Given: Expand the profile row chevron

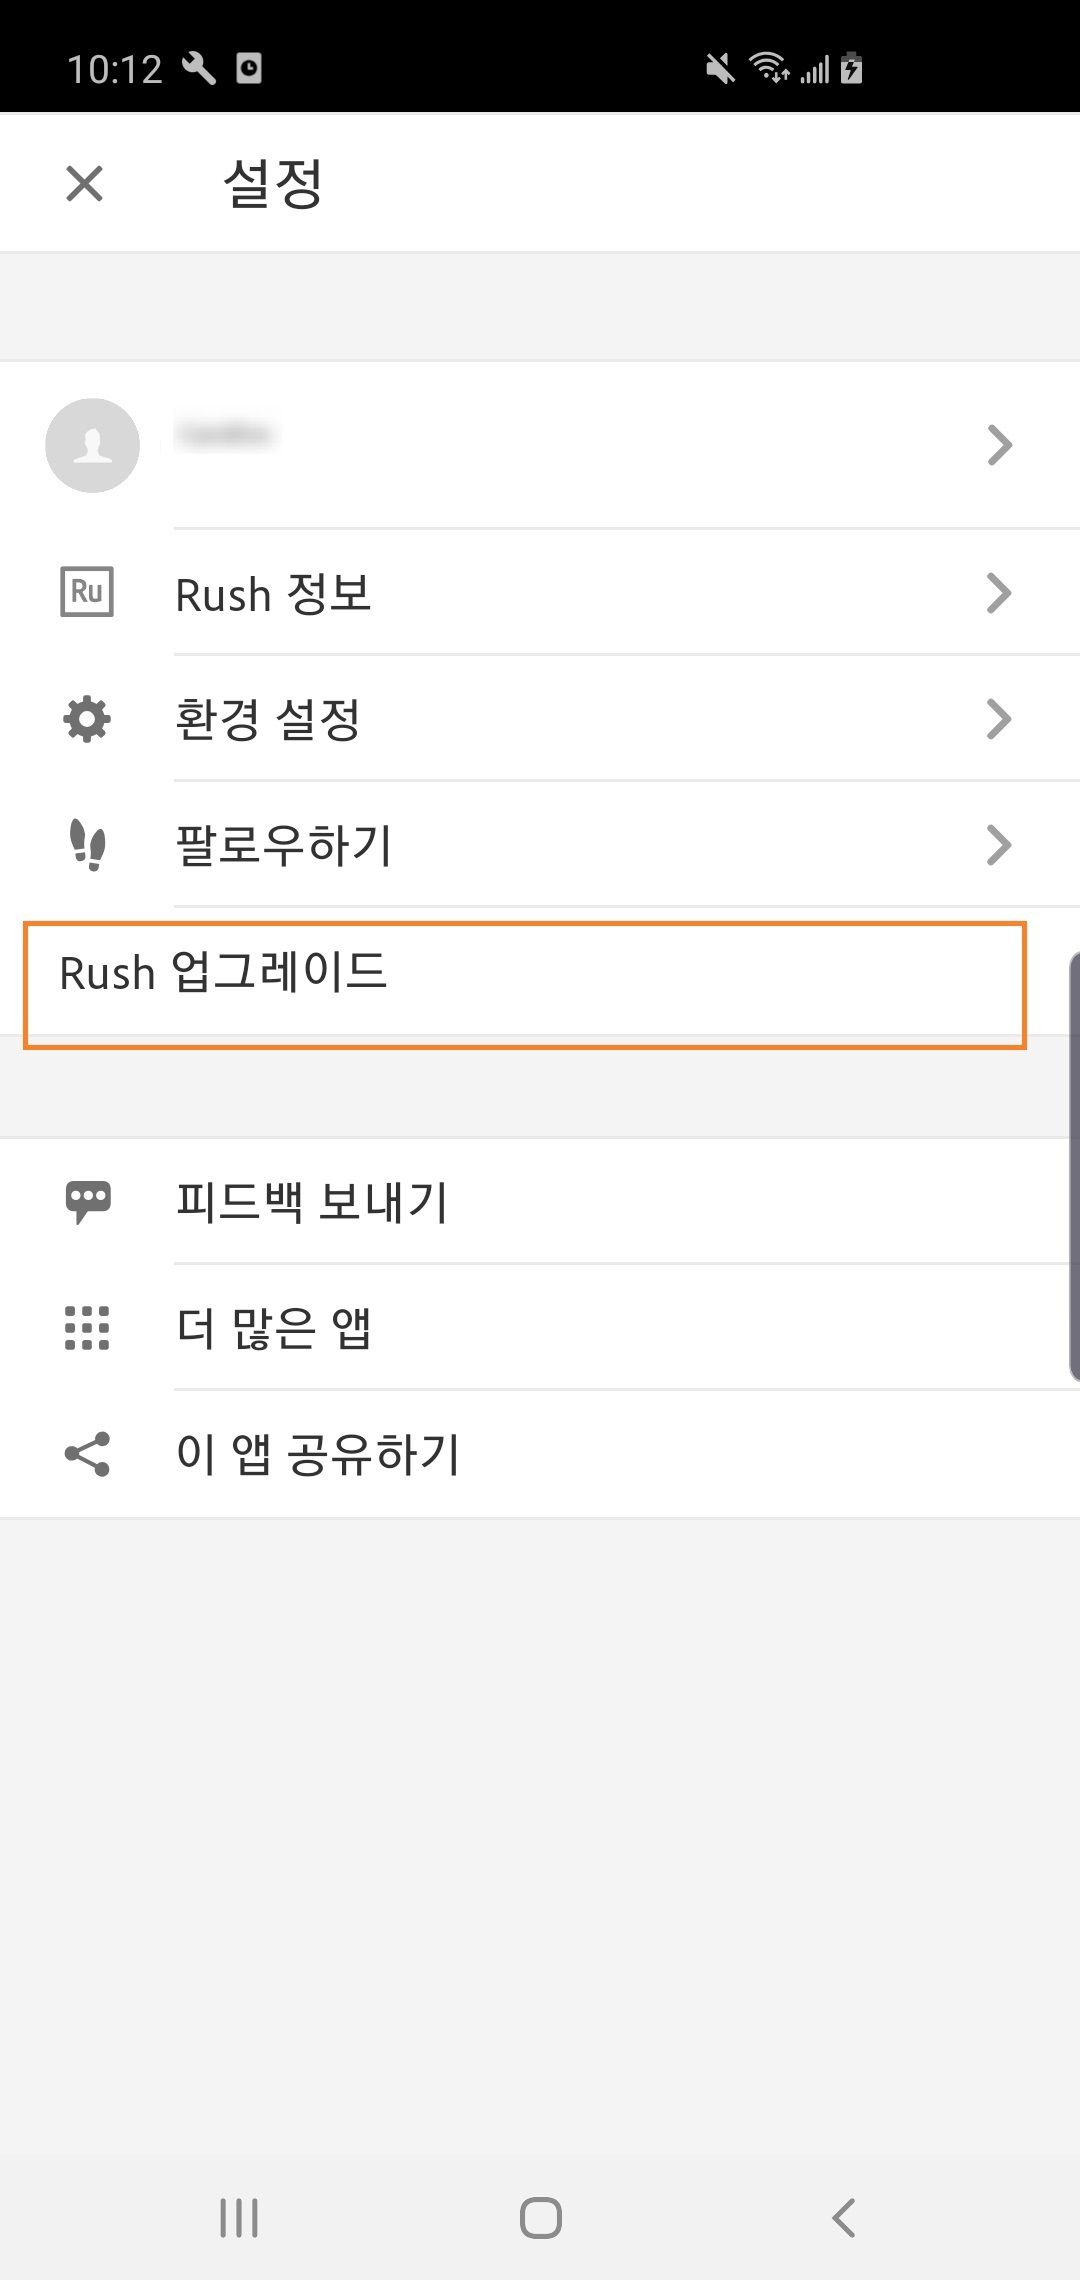Looking at the screenshot, I should click(x=999, y=446).
